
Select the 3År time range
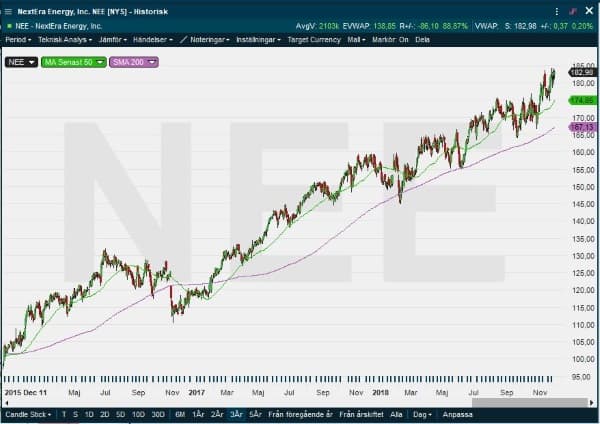(236, 414)
